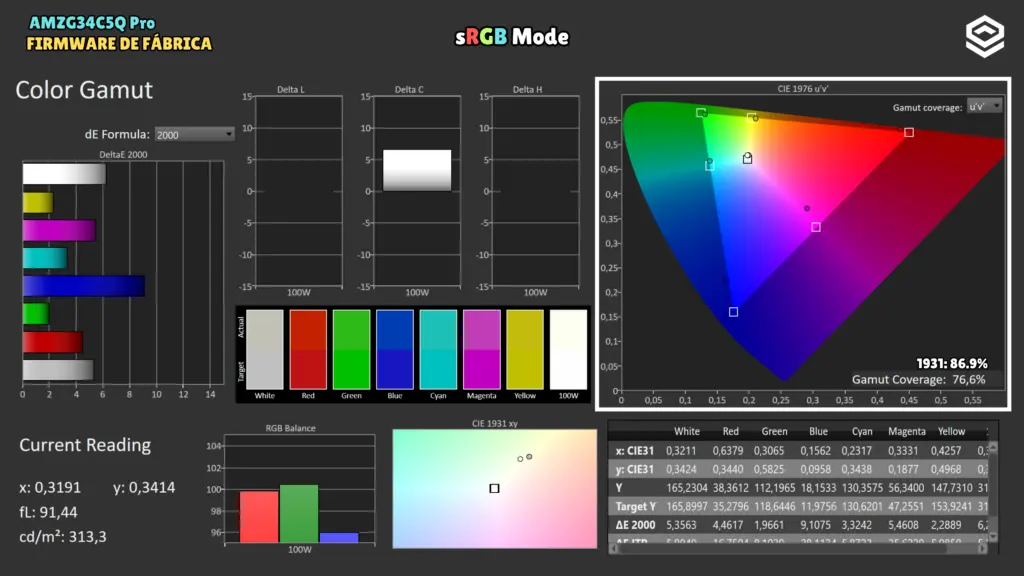
Task: Select the 100W patch in the Actual/Target strip
Action: (568, 349)
